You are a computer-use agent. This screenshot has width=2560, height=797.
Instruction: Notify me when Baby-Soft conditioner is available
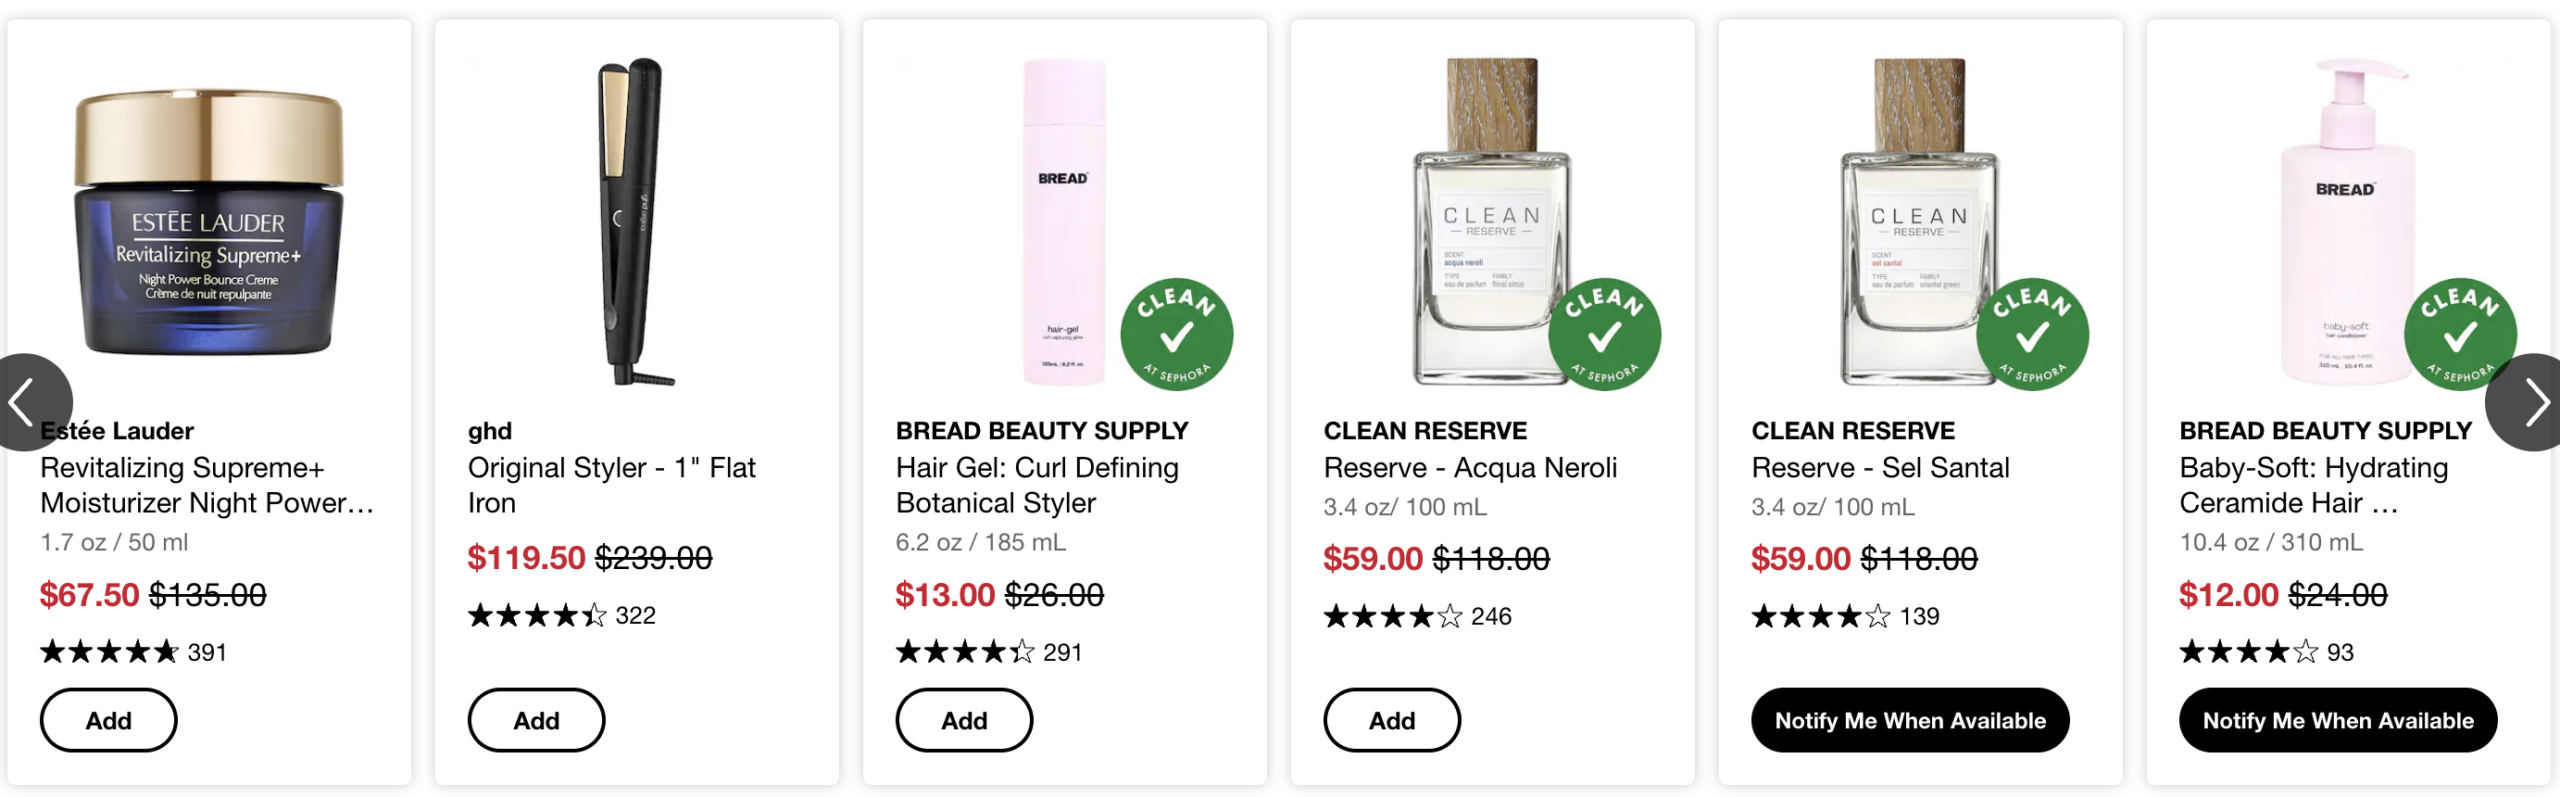point(2338,720)
